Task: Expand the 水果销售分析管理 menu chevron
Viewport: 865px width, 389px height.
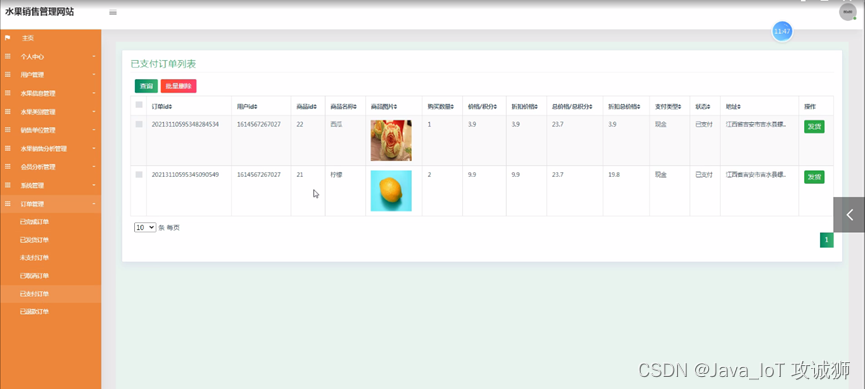Action: point(94,148)
